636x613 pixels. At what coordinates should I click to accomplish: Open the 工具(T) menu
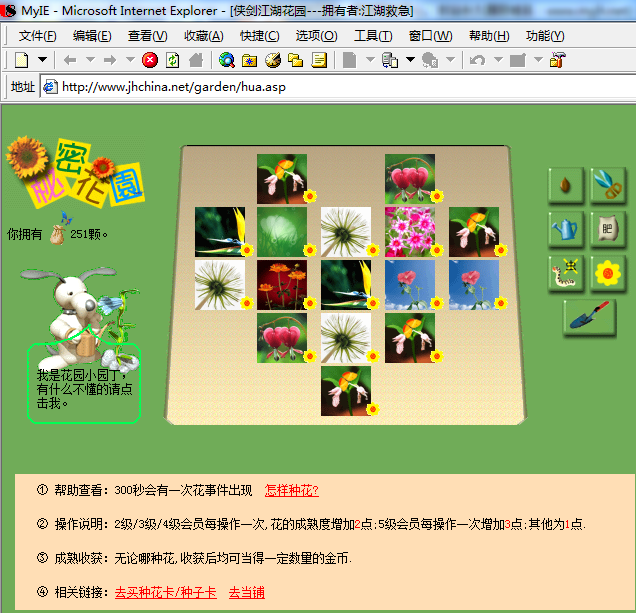[373, 36]
